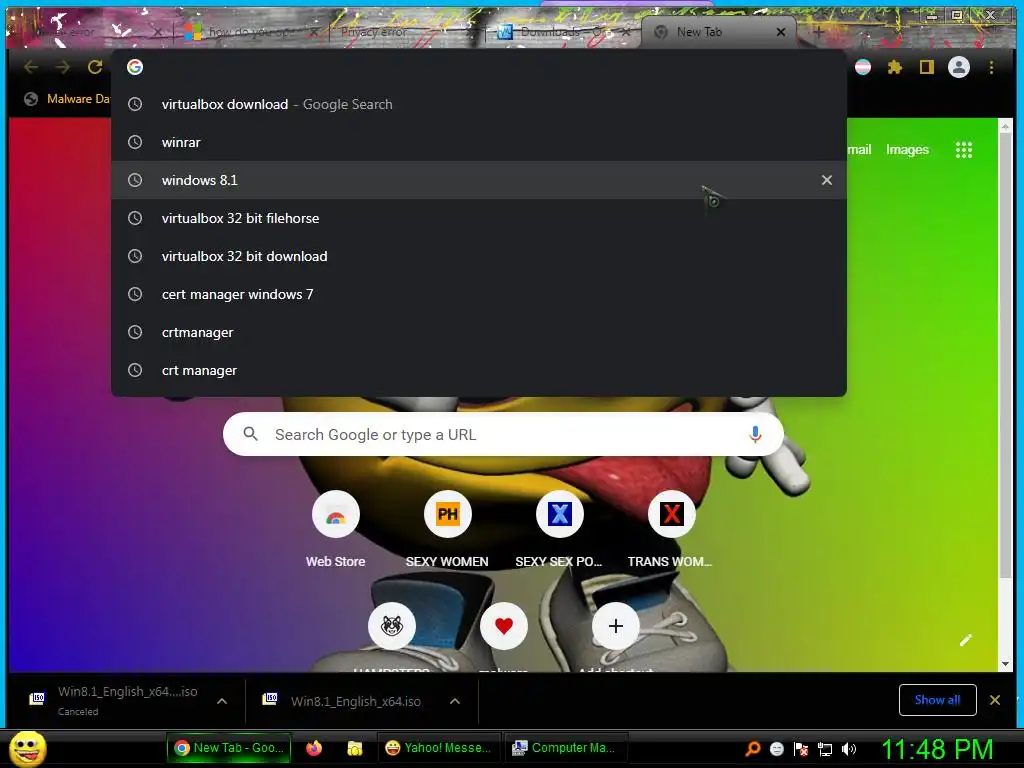Click the smiley Start button
This screenshot has width=1024, height=768.
[27, 748]
